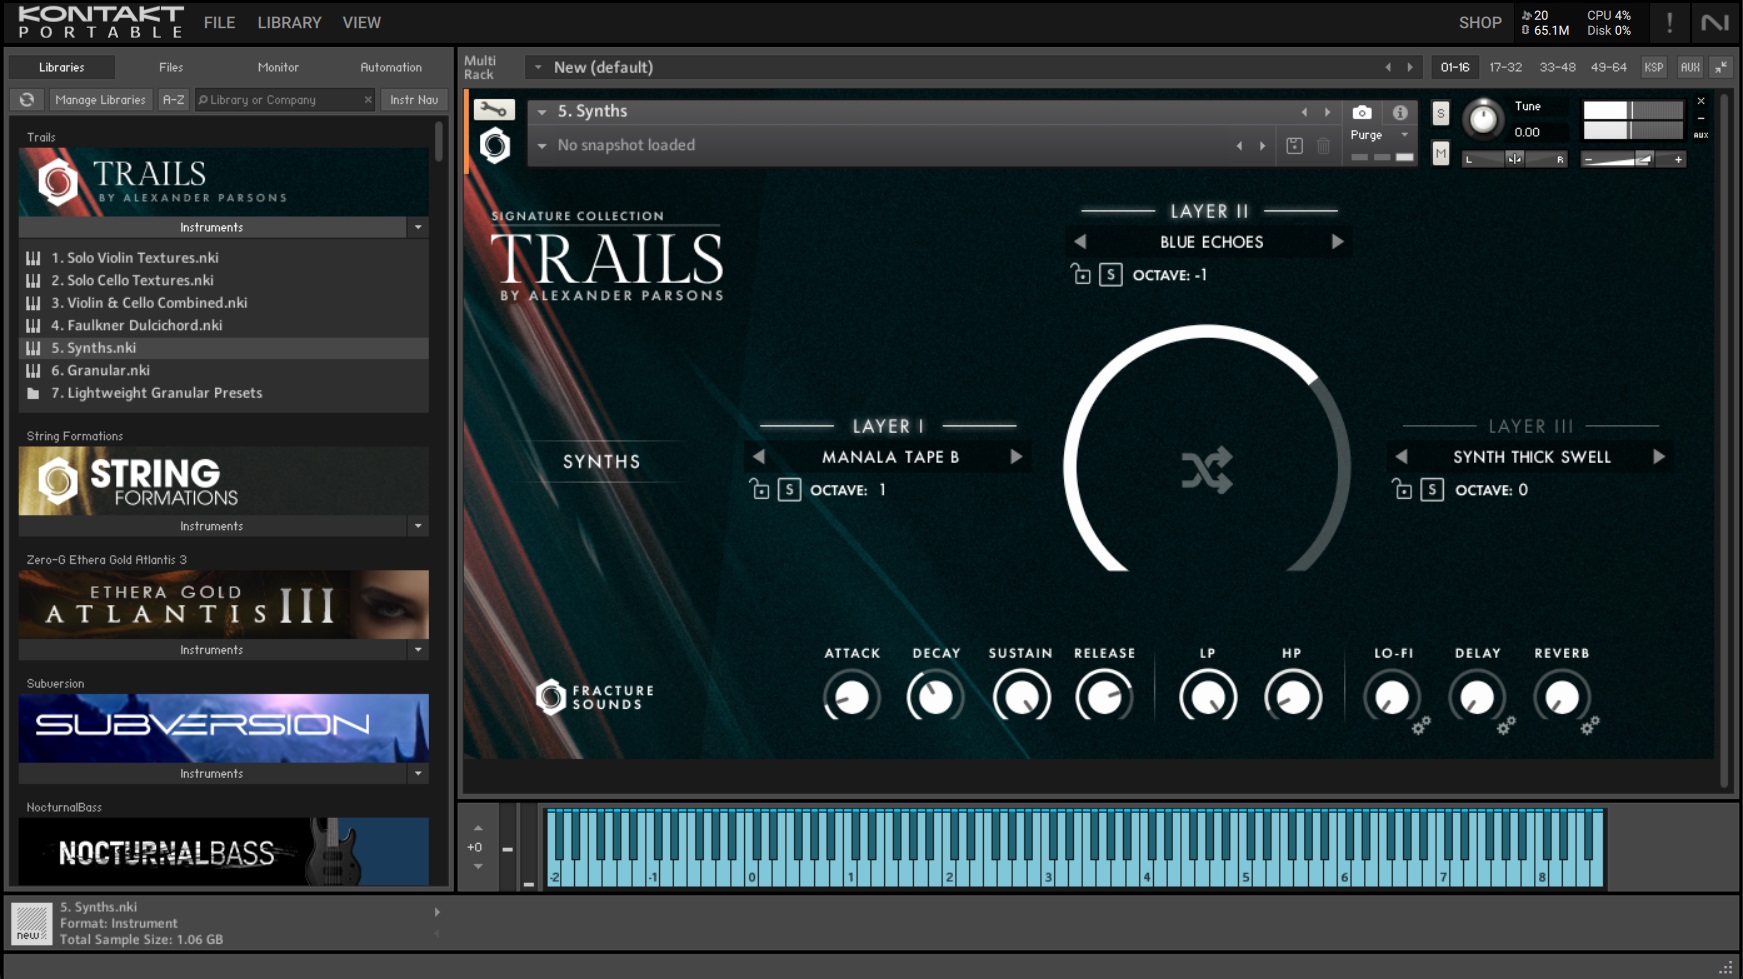Click the Library or Company search field
The image size is (1743, 979).
point(285,100)
